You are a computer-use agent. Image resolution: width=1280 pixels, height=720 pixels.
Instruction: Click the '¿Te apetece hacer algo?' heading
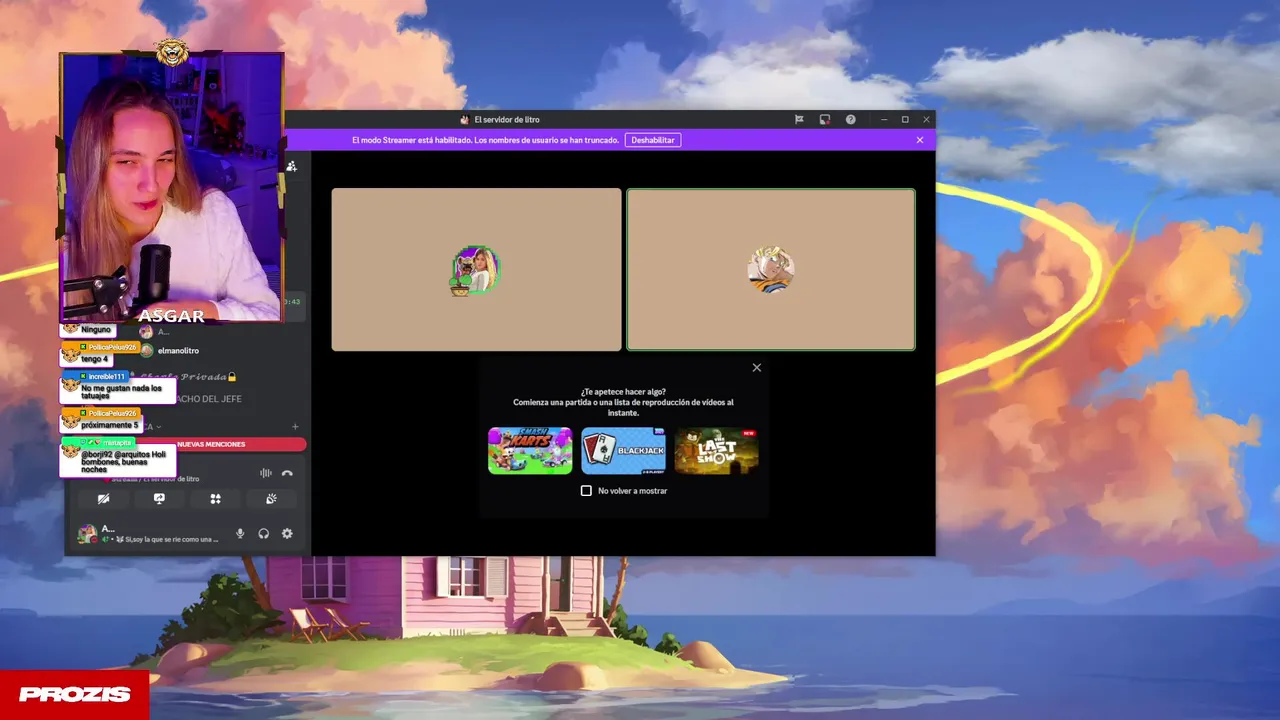click(623, 392)
